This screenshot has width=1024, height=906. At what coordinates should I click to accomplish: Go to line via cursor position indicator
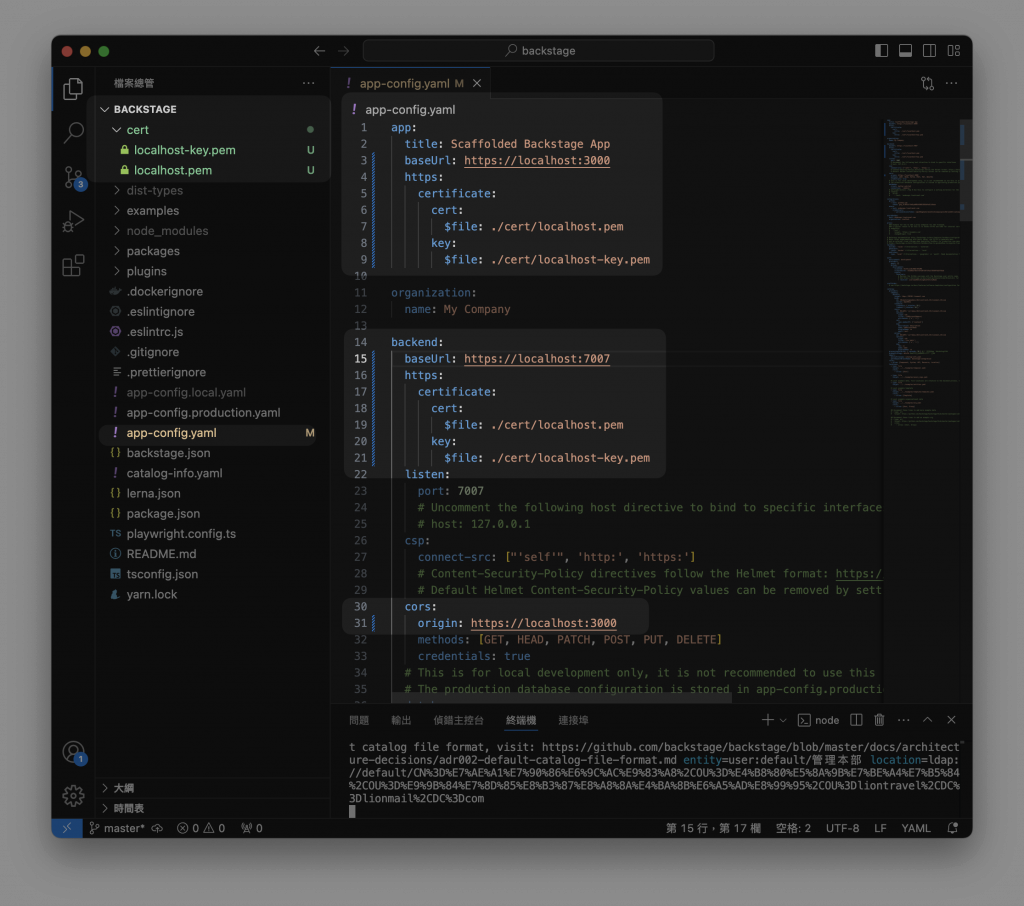tap(713, 828)
